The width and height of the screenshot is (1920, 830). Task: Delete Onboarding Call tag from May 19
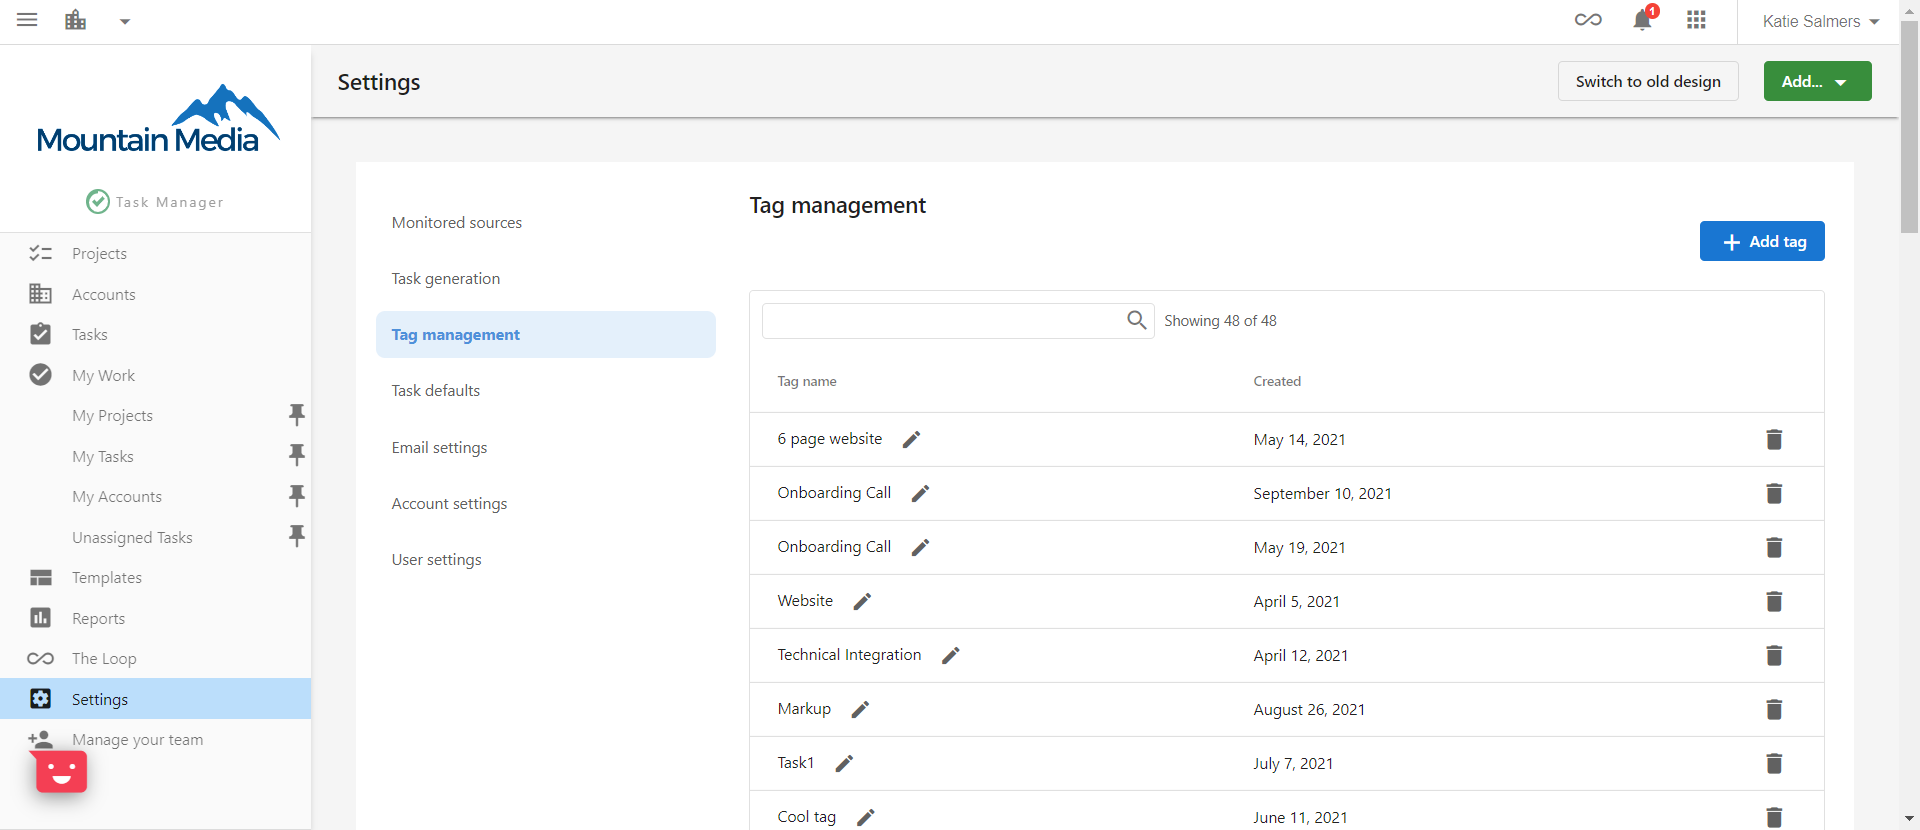point(1774,547)
